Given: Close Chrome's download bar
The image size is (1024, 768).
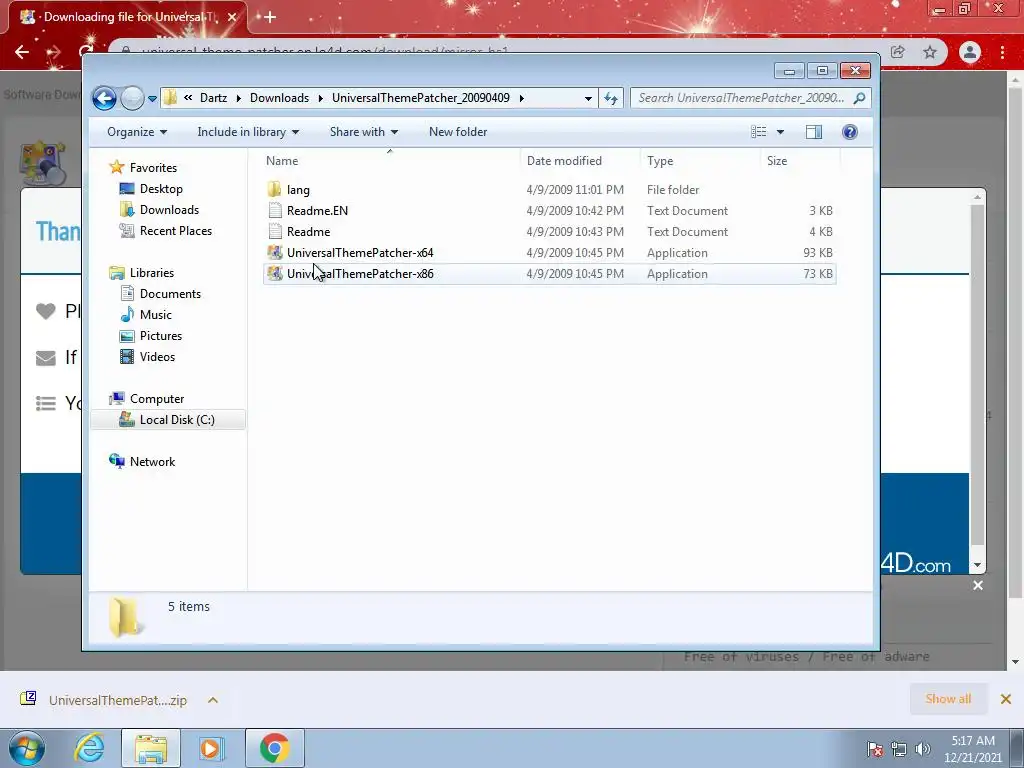Looking at the screenshot, I should tap(1006, 699).
